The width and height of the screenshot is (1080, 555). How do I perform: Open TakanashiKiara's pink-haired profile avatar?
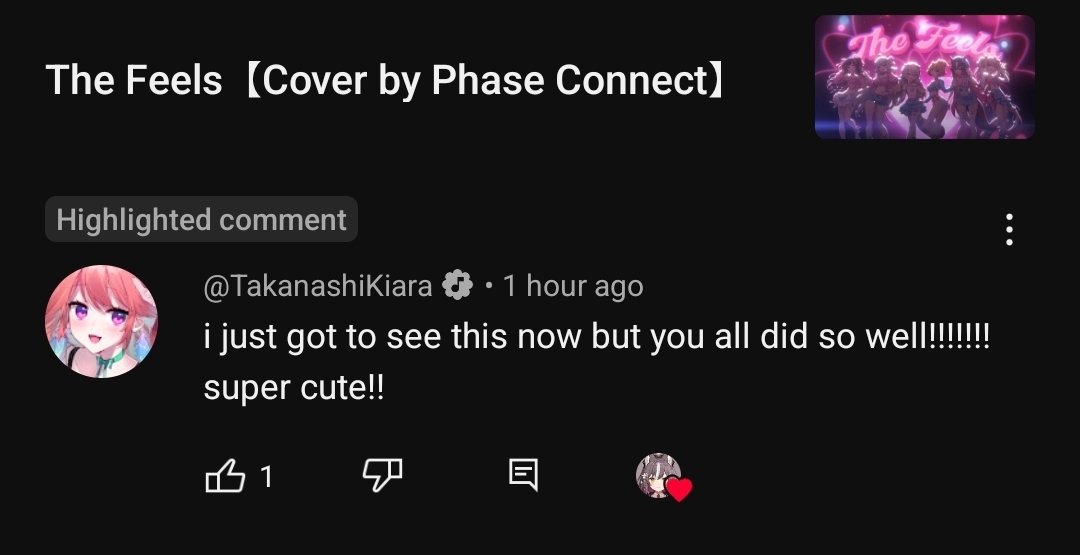(x=101, y=321)
